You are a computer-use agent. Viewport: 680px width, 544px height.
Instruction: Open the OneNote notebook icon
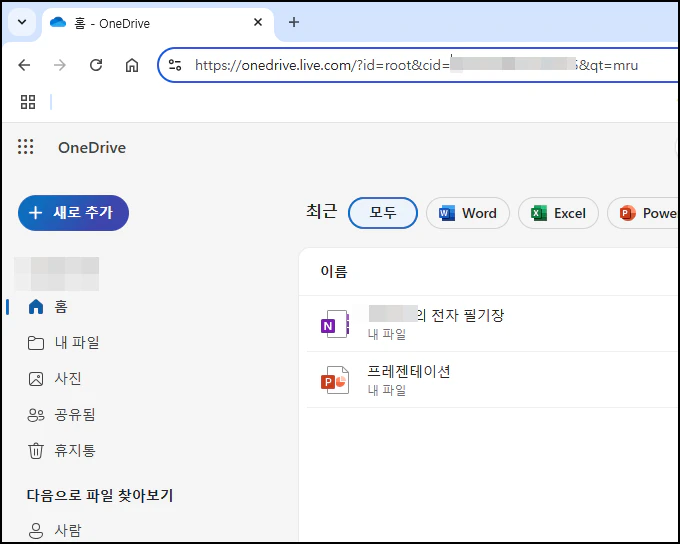[335, 324]
